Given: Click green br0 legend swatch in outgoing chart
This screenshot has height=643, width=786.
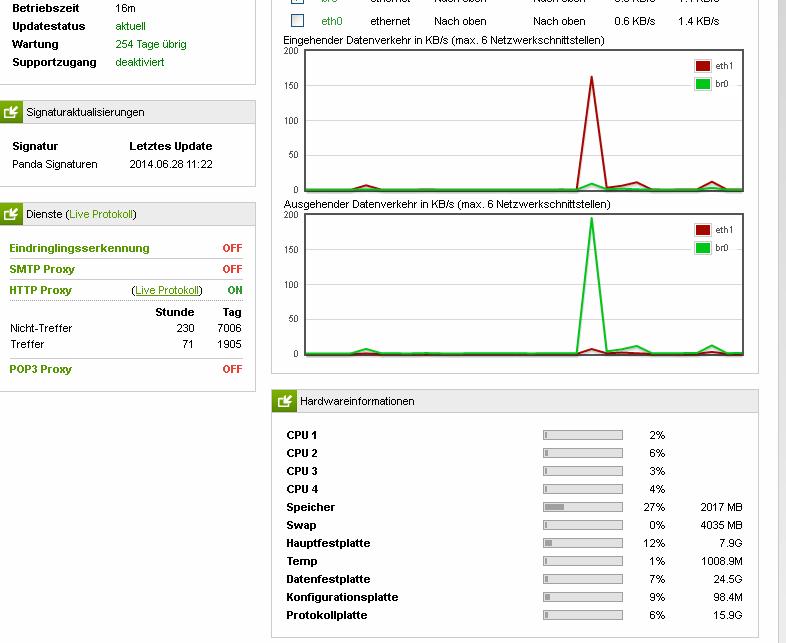Looking at the screenshot, I should click(x=702, y=248).
